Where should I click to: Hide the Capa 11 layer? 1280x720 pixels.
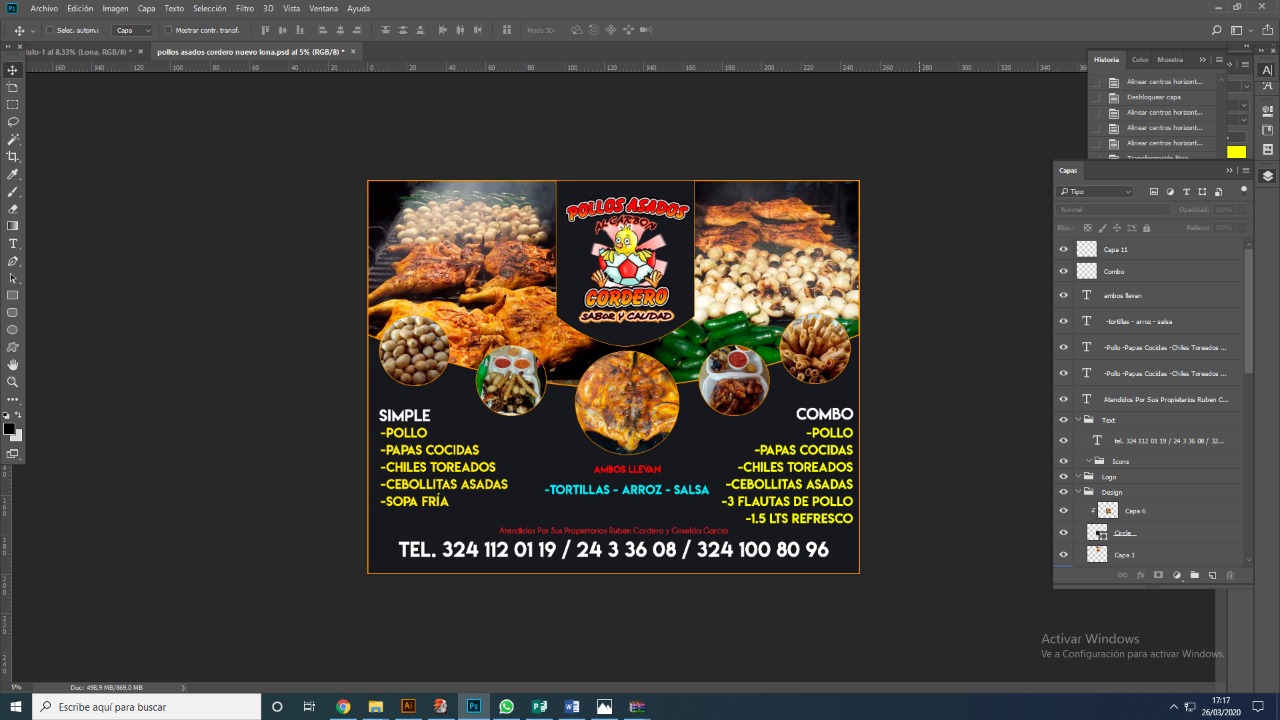(1063, 249)
